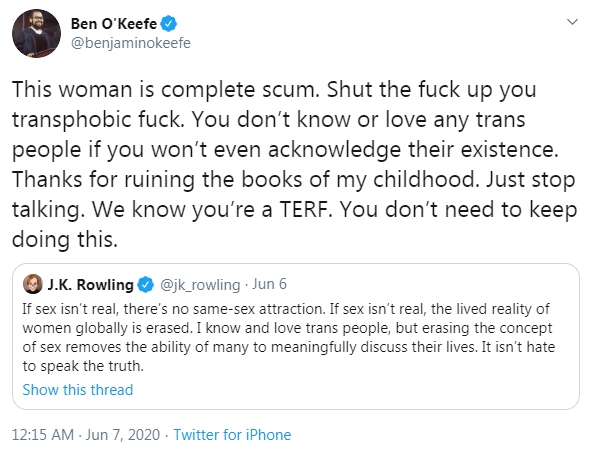Viewport: 591px width, 453px height.
Task: Expand the tweet options chevron menu
Action: point(573,22)
